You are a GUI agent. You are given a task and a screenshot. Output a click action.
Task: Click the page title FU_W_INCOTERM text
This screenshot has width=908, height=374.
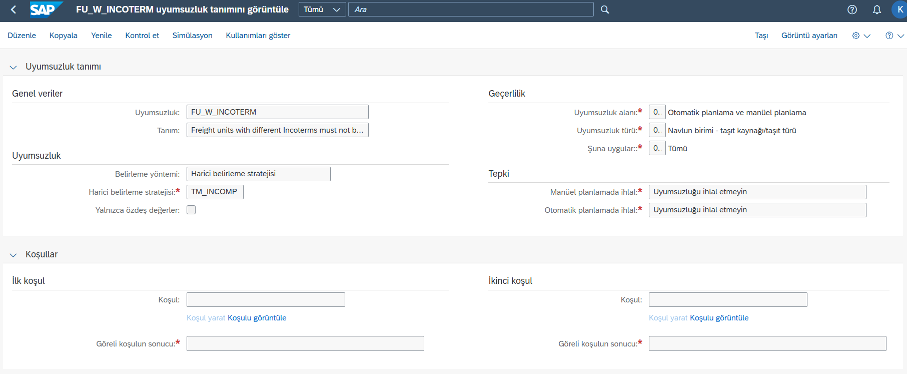pyautogui.click(x=182, y=10)
